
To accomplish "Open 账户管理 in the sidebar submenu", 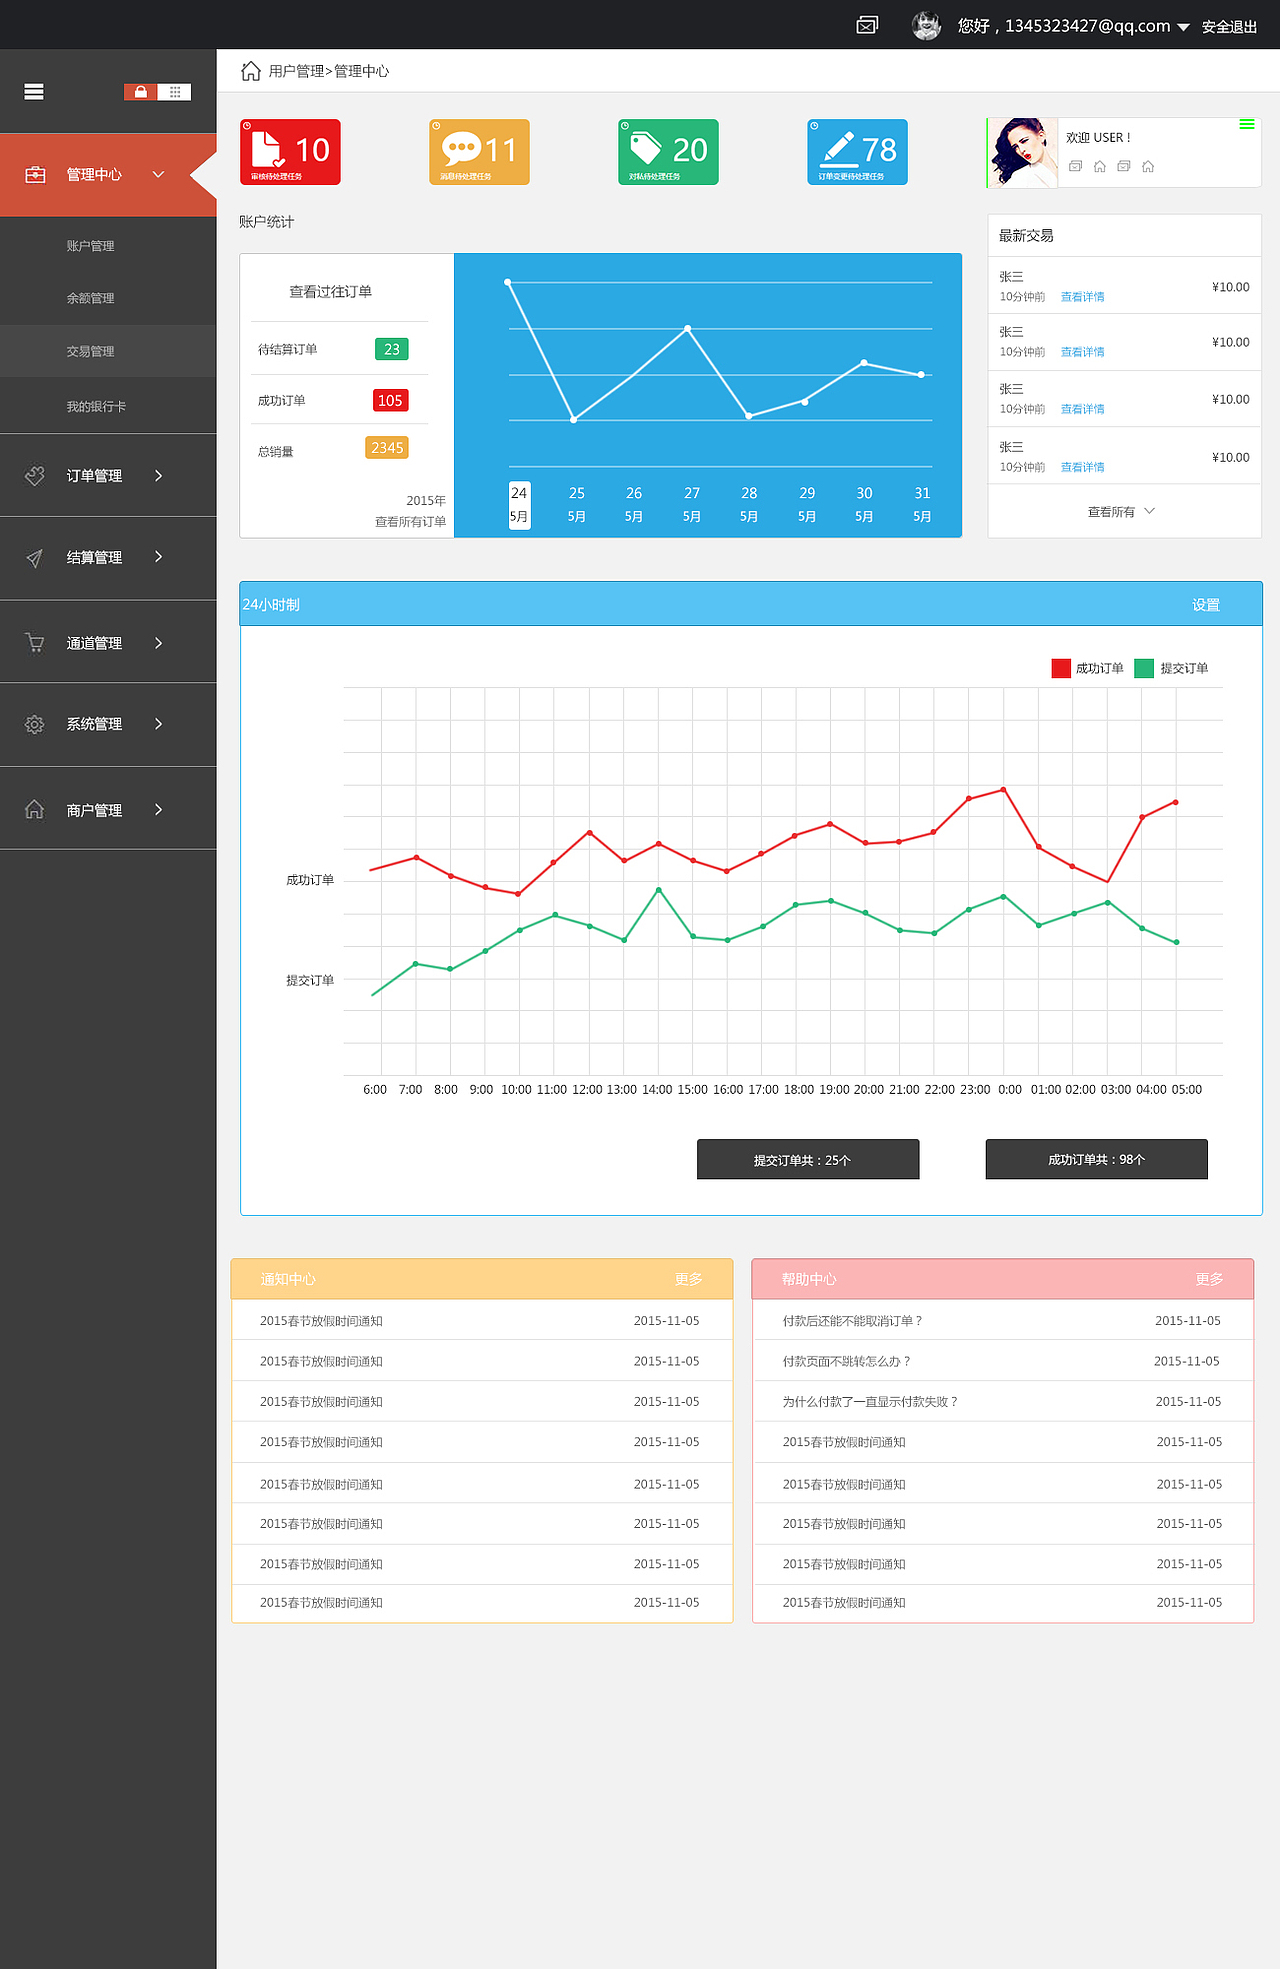I will tap(90, 246).
